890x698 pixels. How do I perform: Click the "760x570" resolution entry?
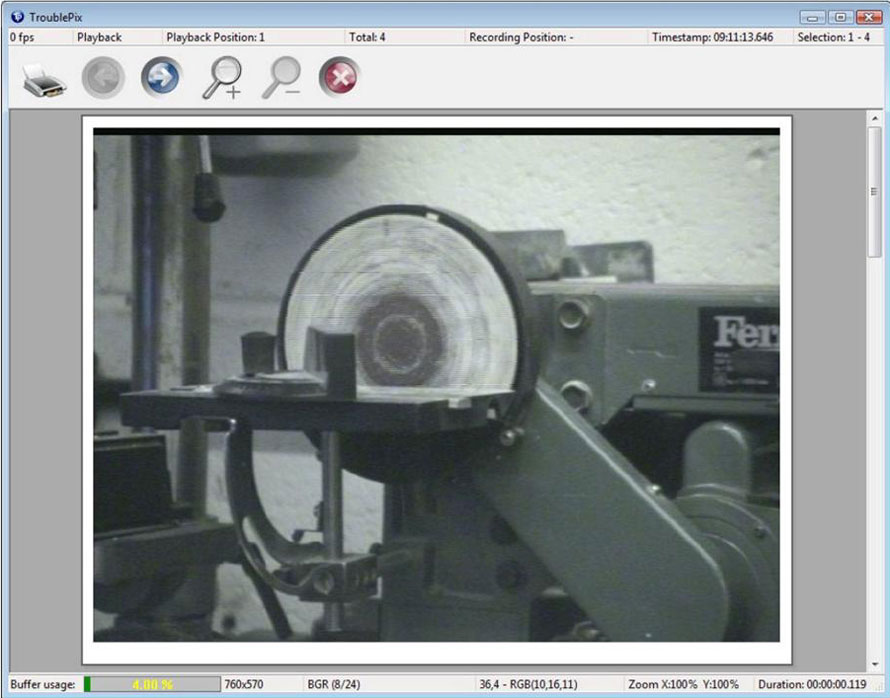click(x=244, y=684)
